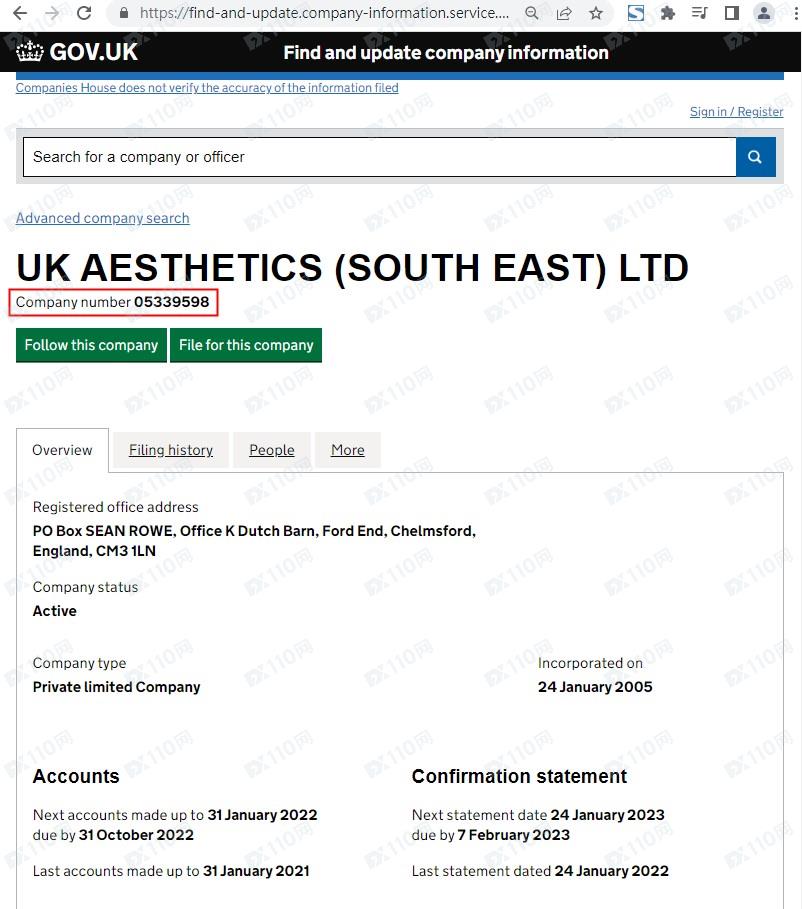
Task: Open the browser zoom magnifier icon
Action: coord(533,14)
